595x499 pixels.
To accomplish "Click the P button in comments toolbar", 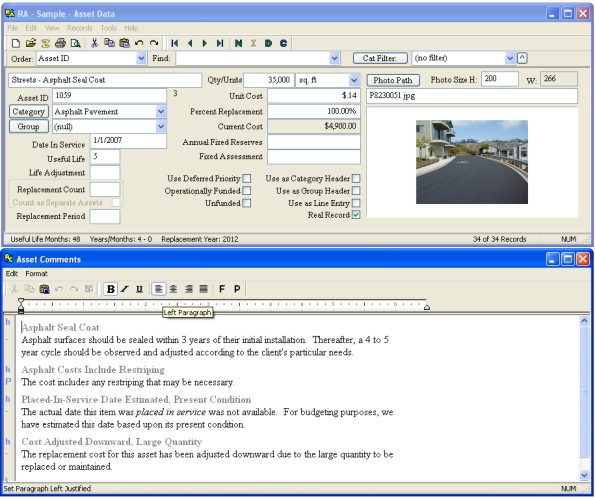I will coord(237,289).
